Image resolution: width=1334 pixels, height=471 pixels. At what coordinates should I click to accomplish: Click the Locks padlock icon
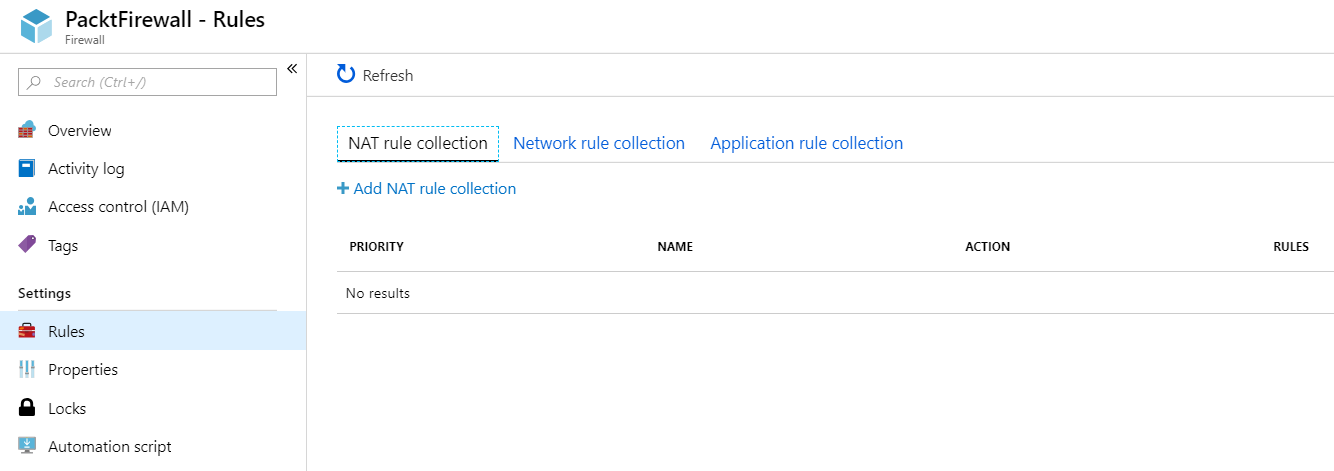tap(27, 408)
